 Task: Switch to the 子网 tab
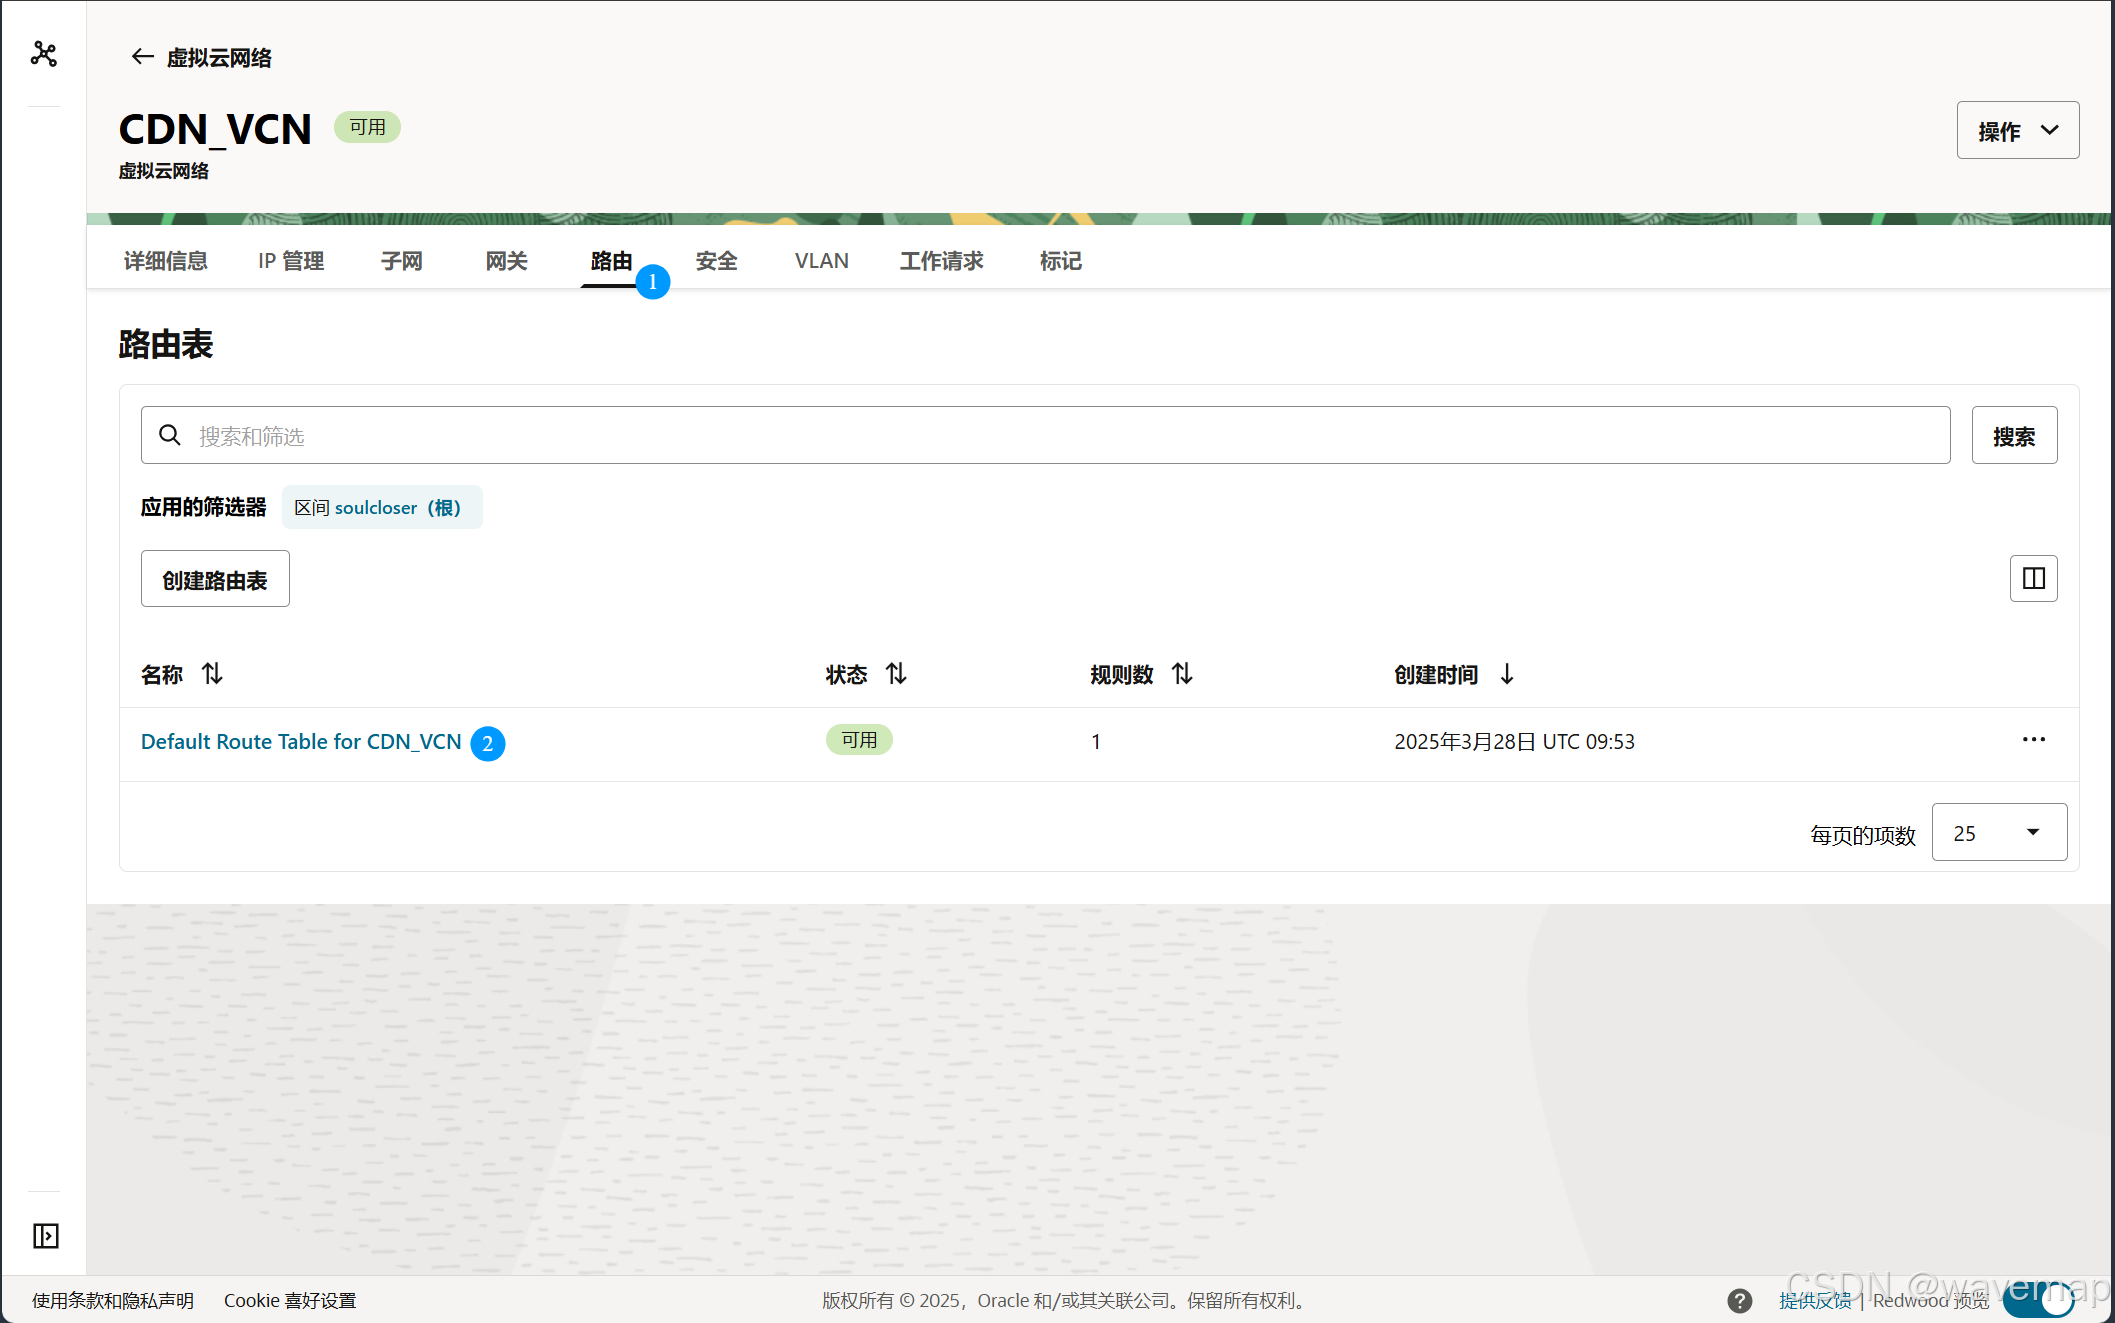pyautogui.click(x=401, y=261)
